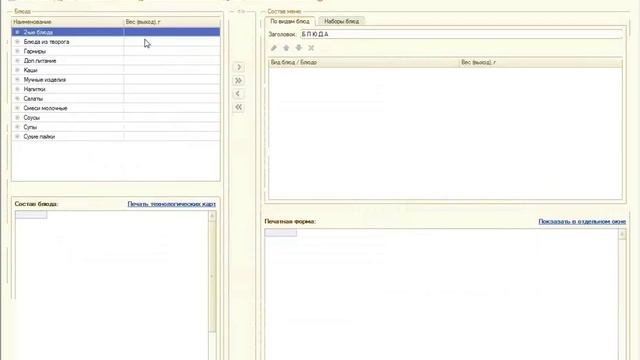Click Вид блюд / Блюдо column header
Screen dimensions: 640x360
tap(364, 62)
